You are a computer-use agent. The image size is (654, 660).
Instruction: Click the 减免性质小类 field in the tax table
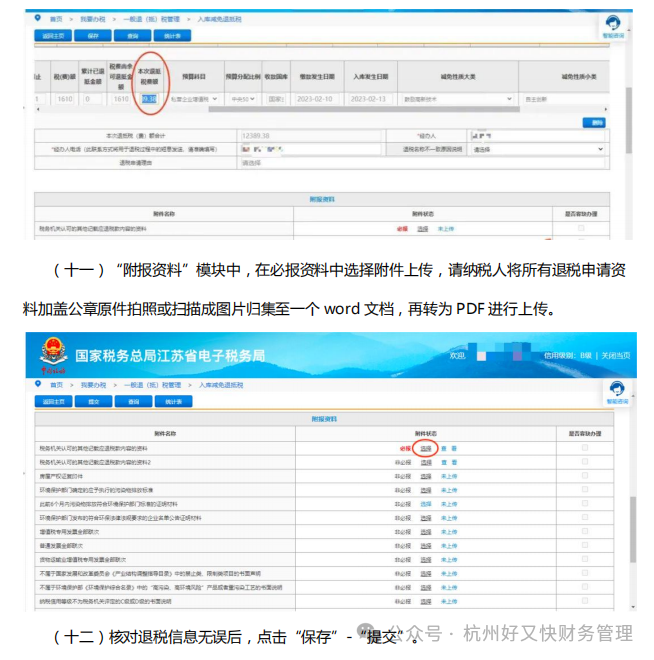pos(564,99)
